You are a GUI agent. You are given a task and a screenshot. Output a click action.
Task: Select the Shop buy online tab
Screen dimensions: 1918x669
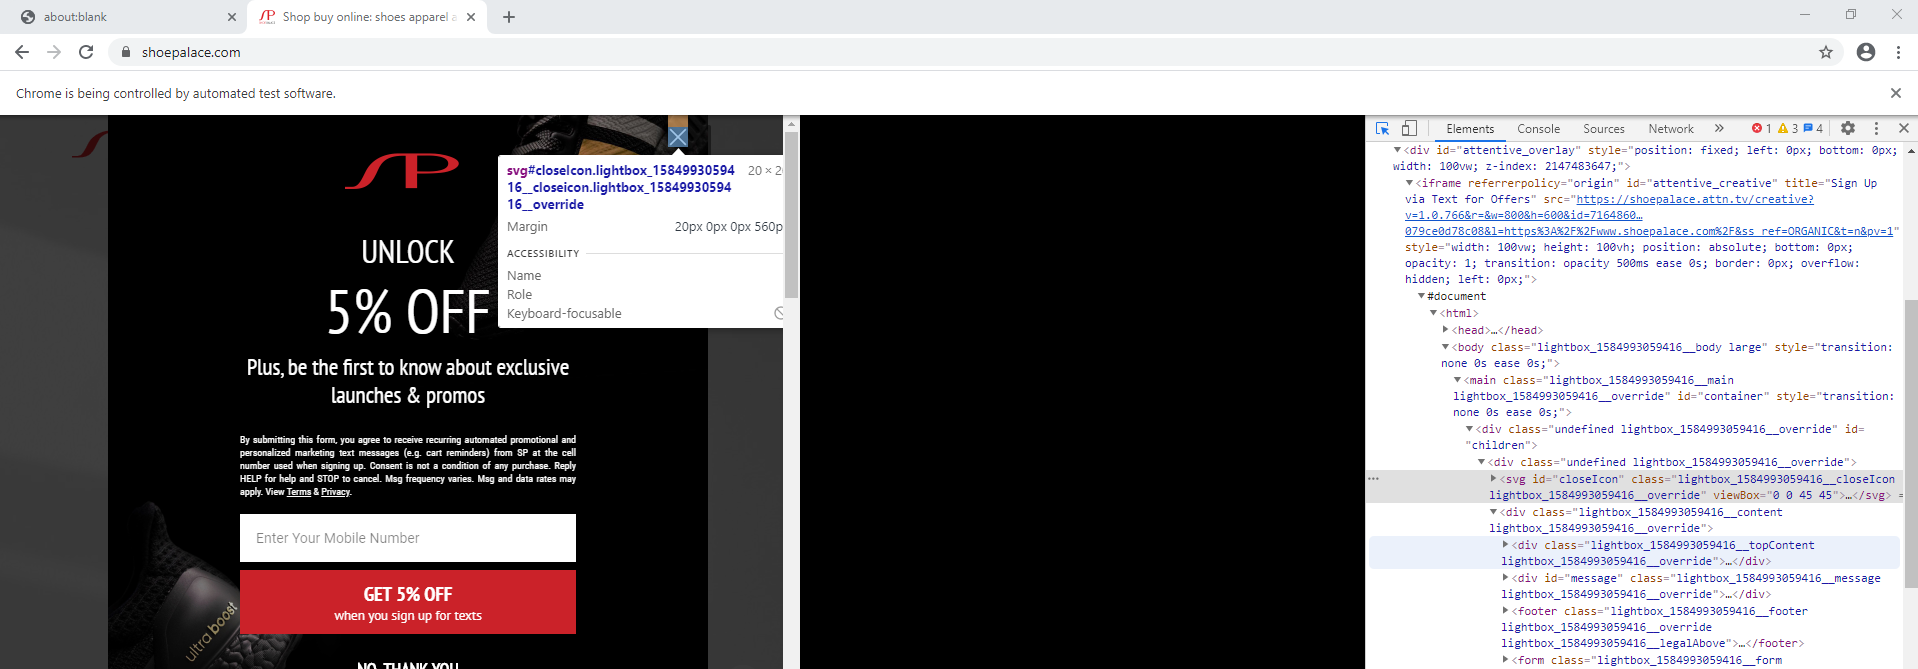tap(366, 17)
